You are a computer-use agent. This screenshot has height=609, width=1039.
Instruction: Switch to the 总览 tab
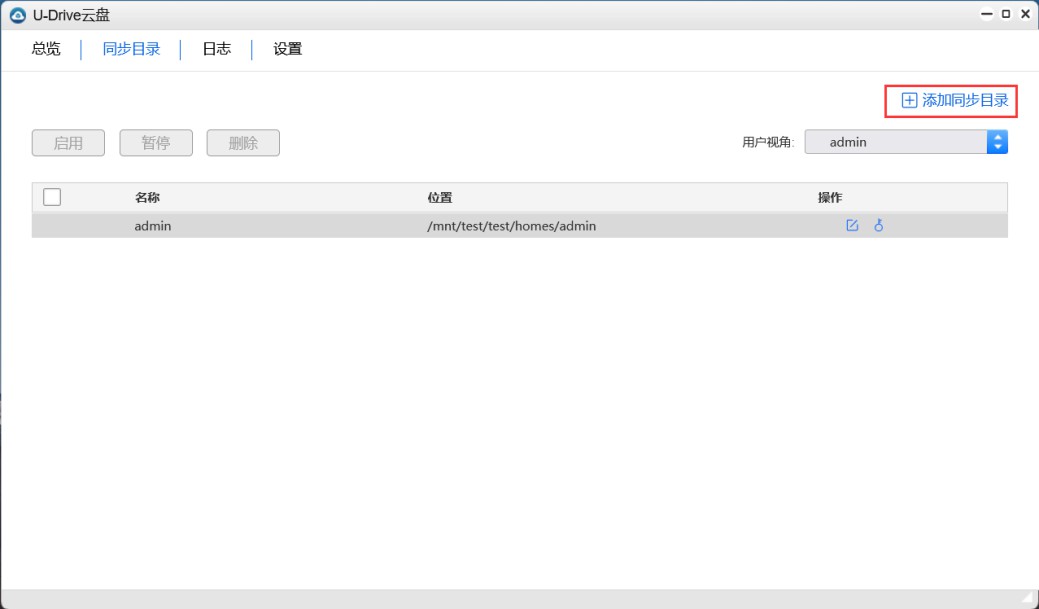[x=46, y=49]
